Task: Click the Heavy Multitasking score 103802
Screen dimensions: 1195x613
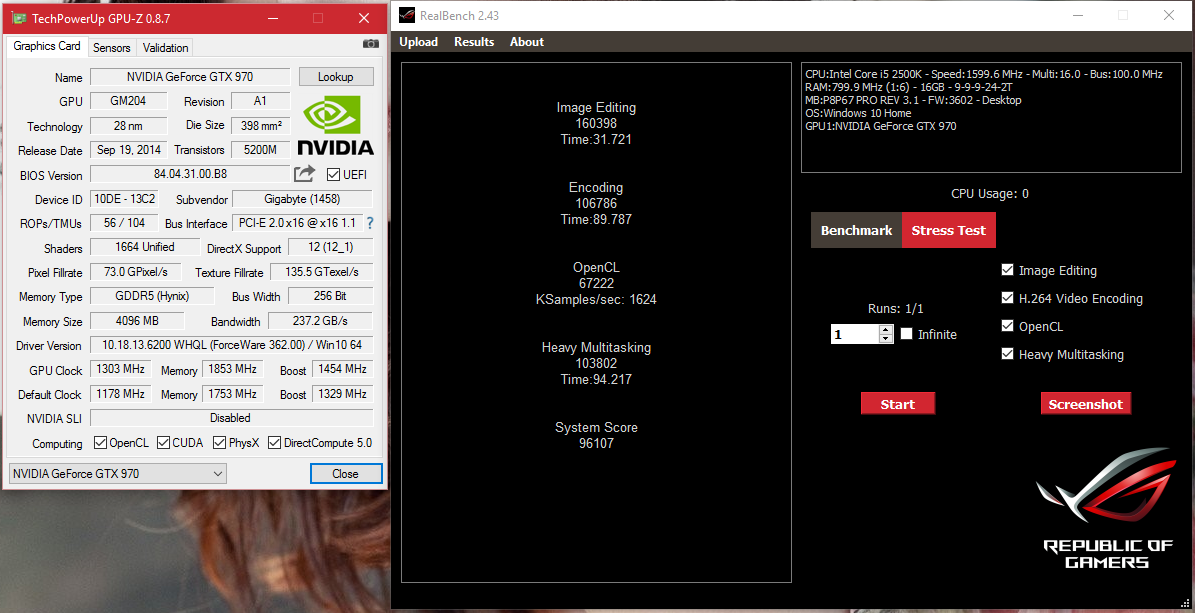Action: pyautogui.click(x=596, y=364)
